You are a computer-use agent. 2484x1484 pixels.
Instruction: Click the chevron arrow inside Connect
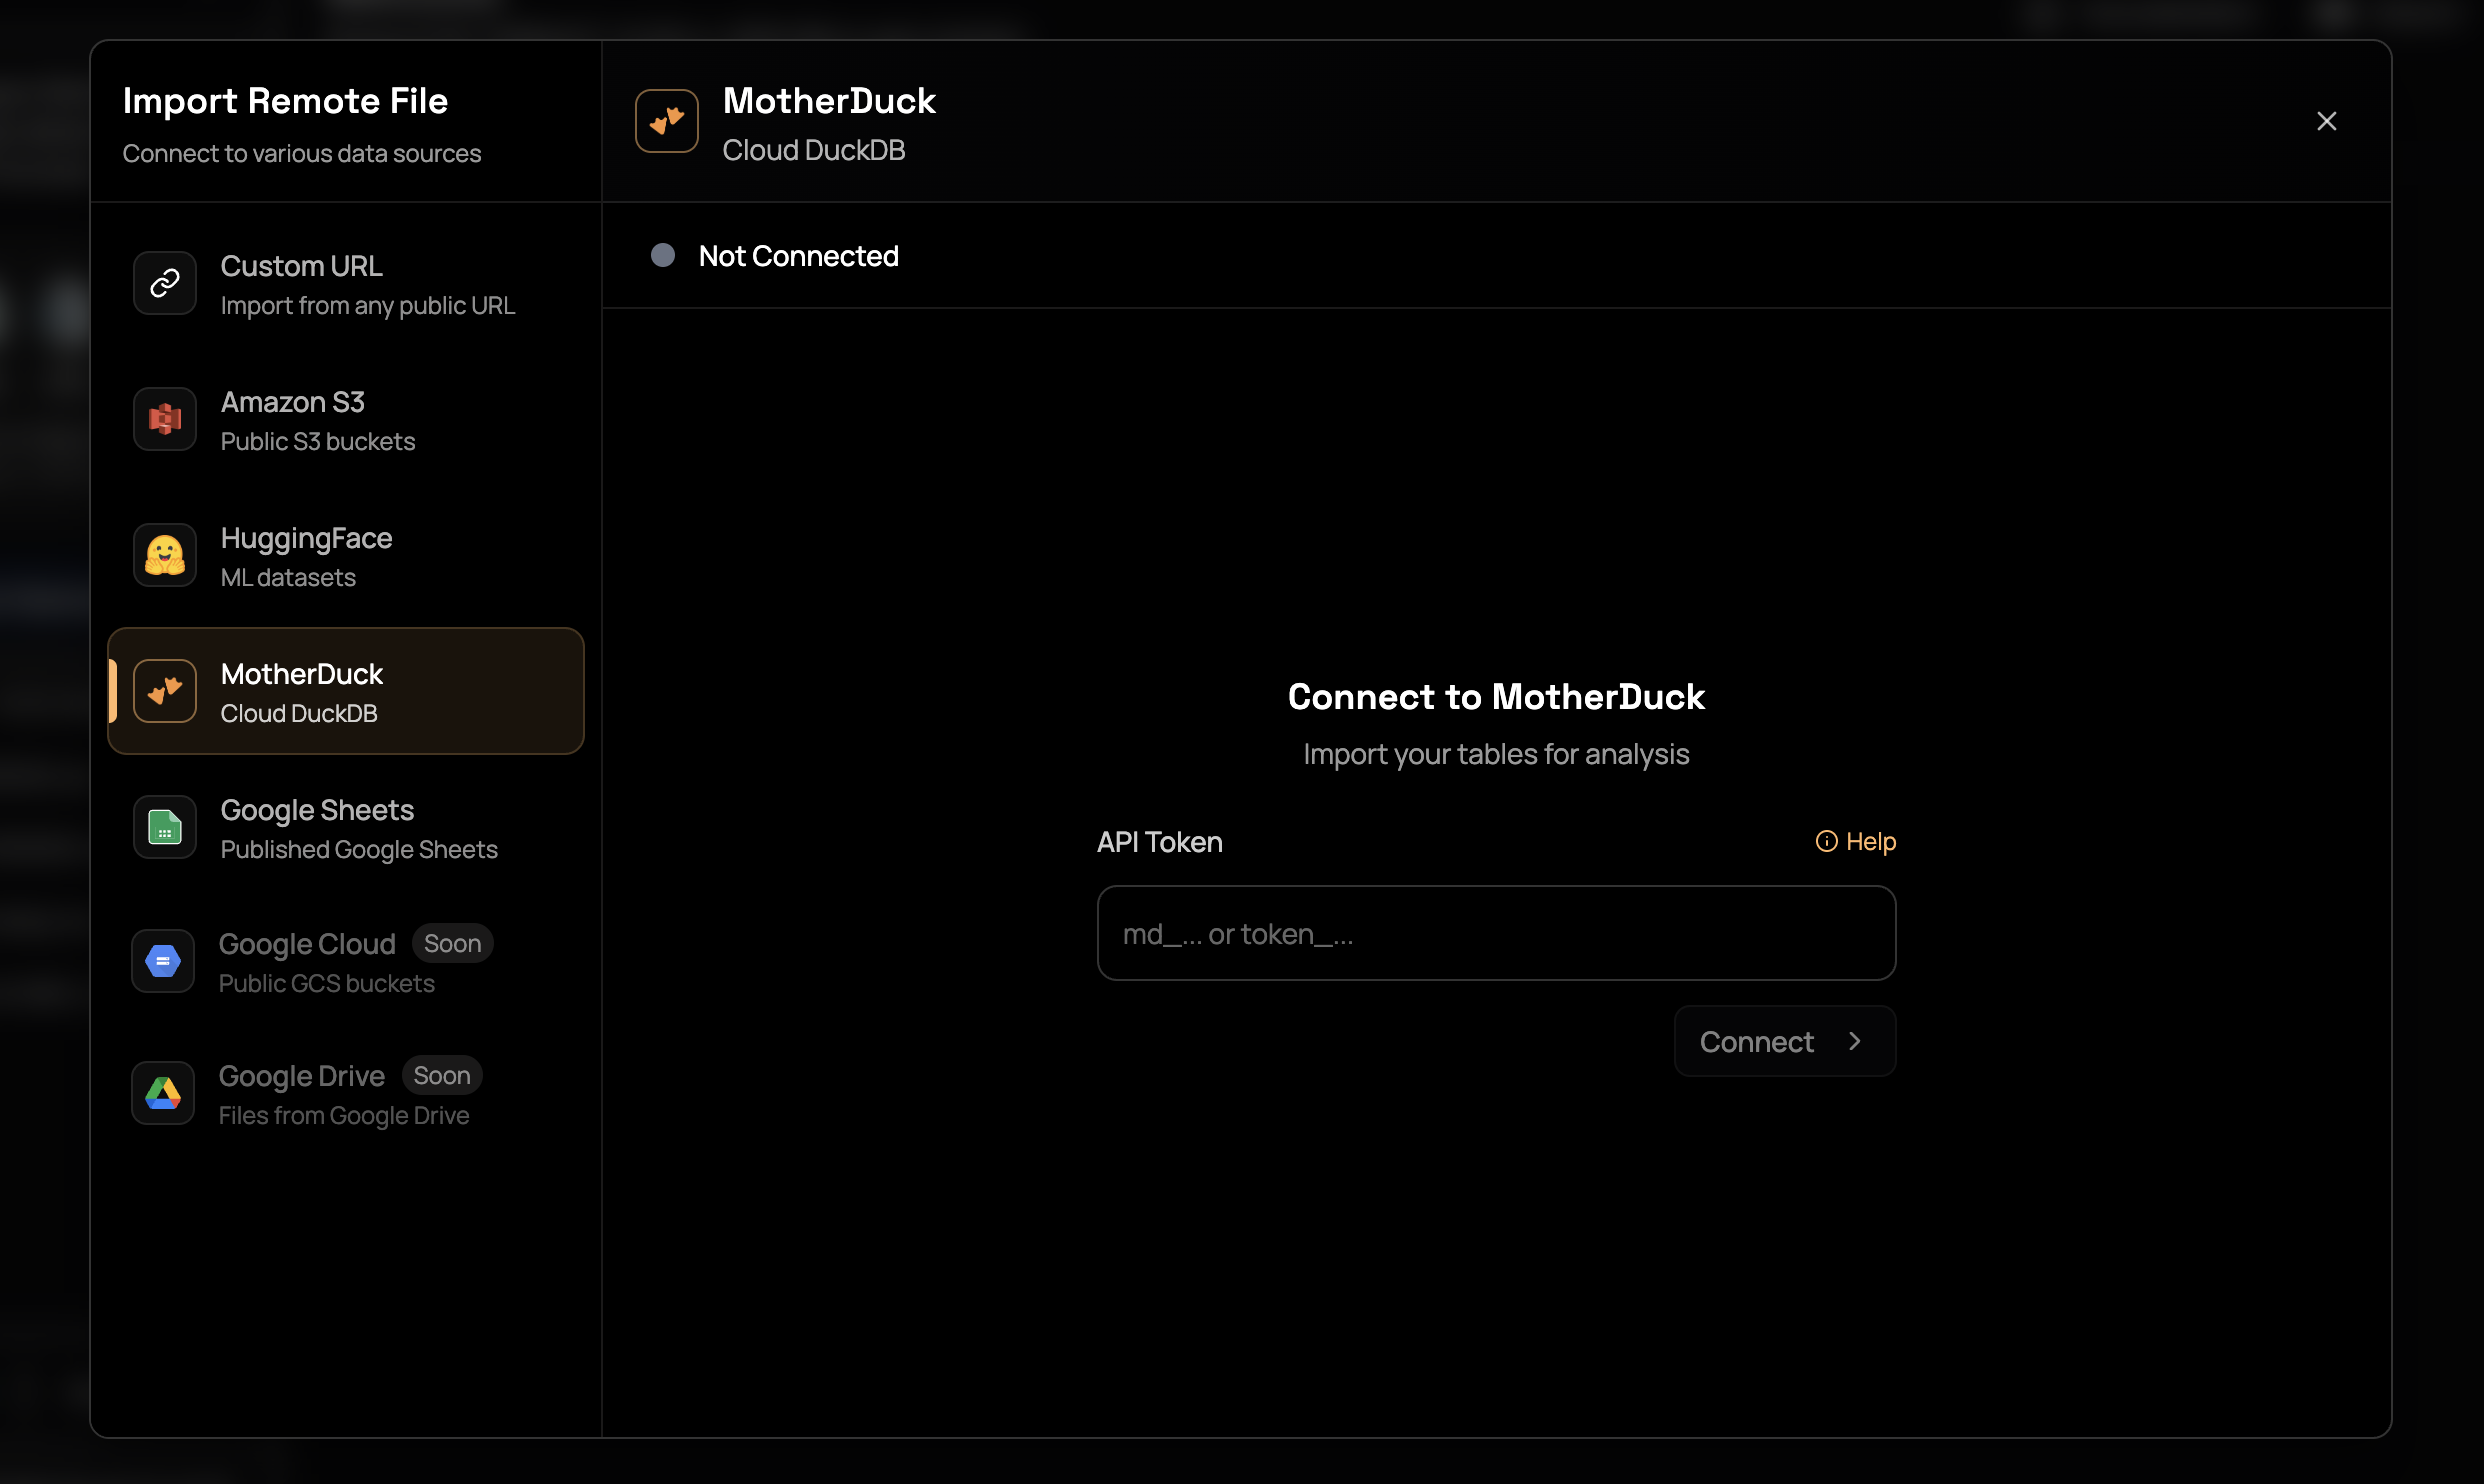[x=1855, y=1041]
